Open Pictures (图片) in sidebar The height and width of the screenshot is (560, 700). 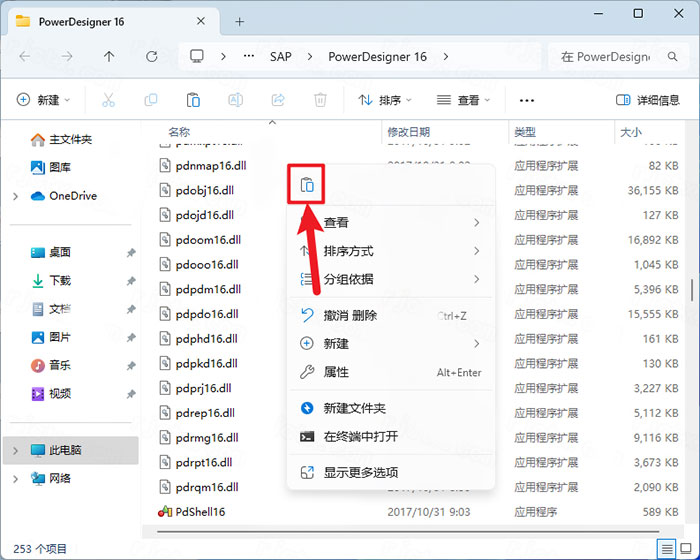click(x=51, y=337)
